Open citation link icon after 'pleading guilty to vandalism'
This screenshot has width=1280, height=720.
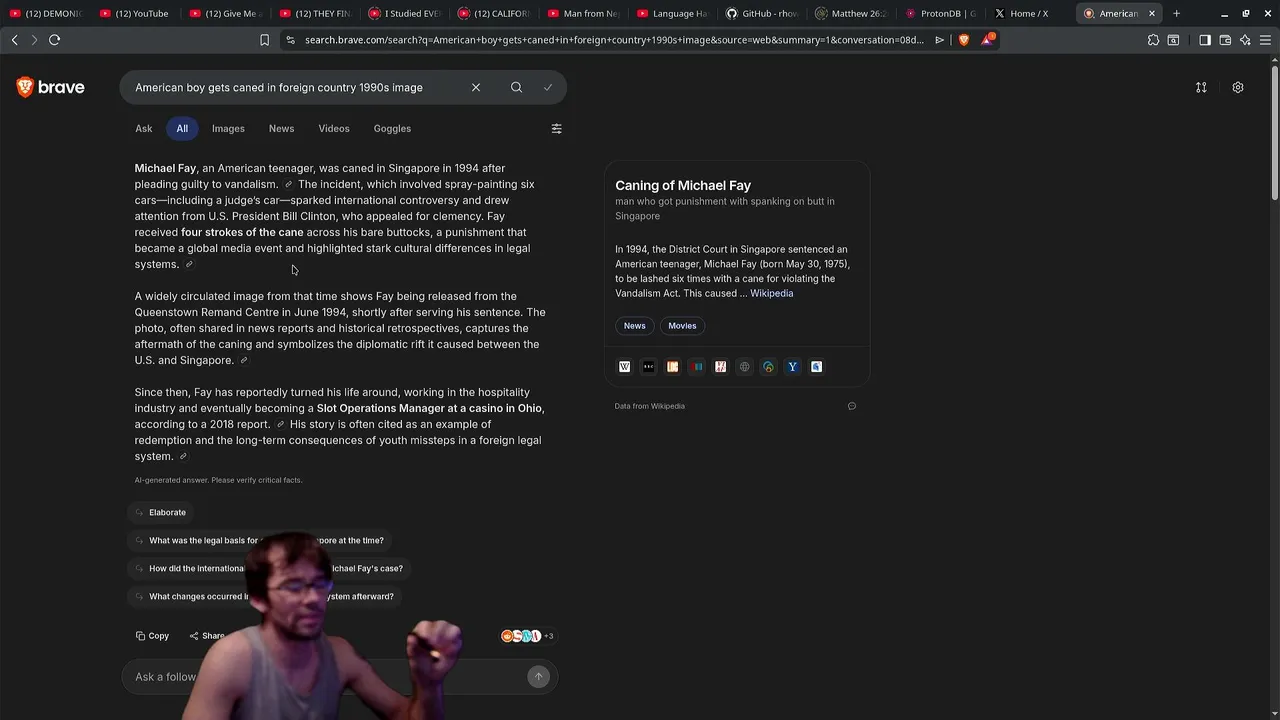288,184
